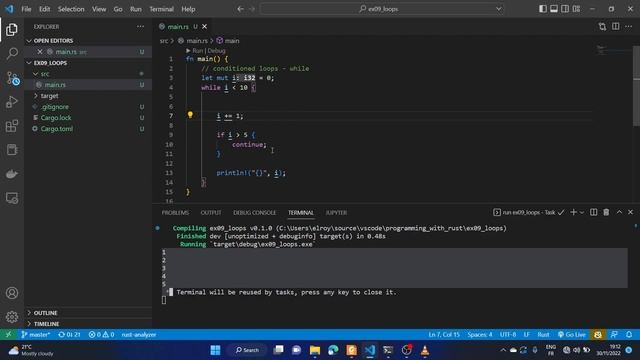Image resolution: width=640 pixels, height=360 pixels.
Task: Open editor more actions ellipsis
Action: click(629, 27)
